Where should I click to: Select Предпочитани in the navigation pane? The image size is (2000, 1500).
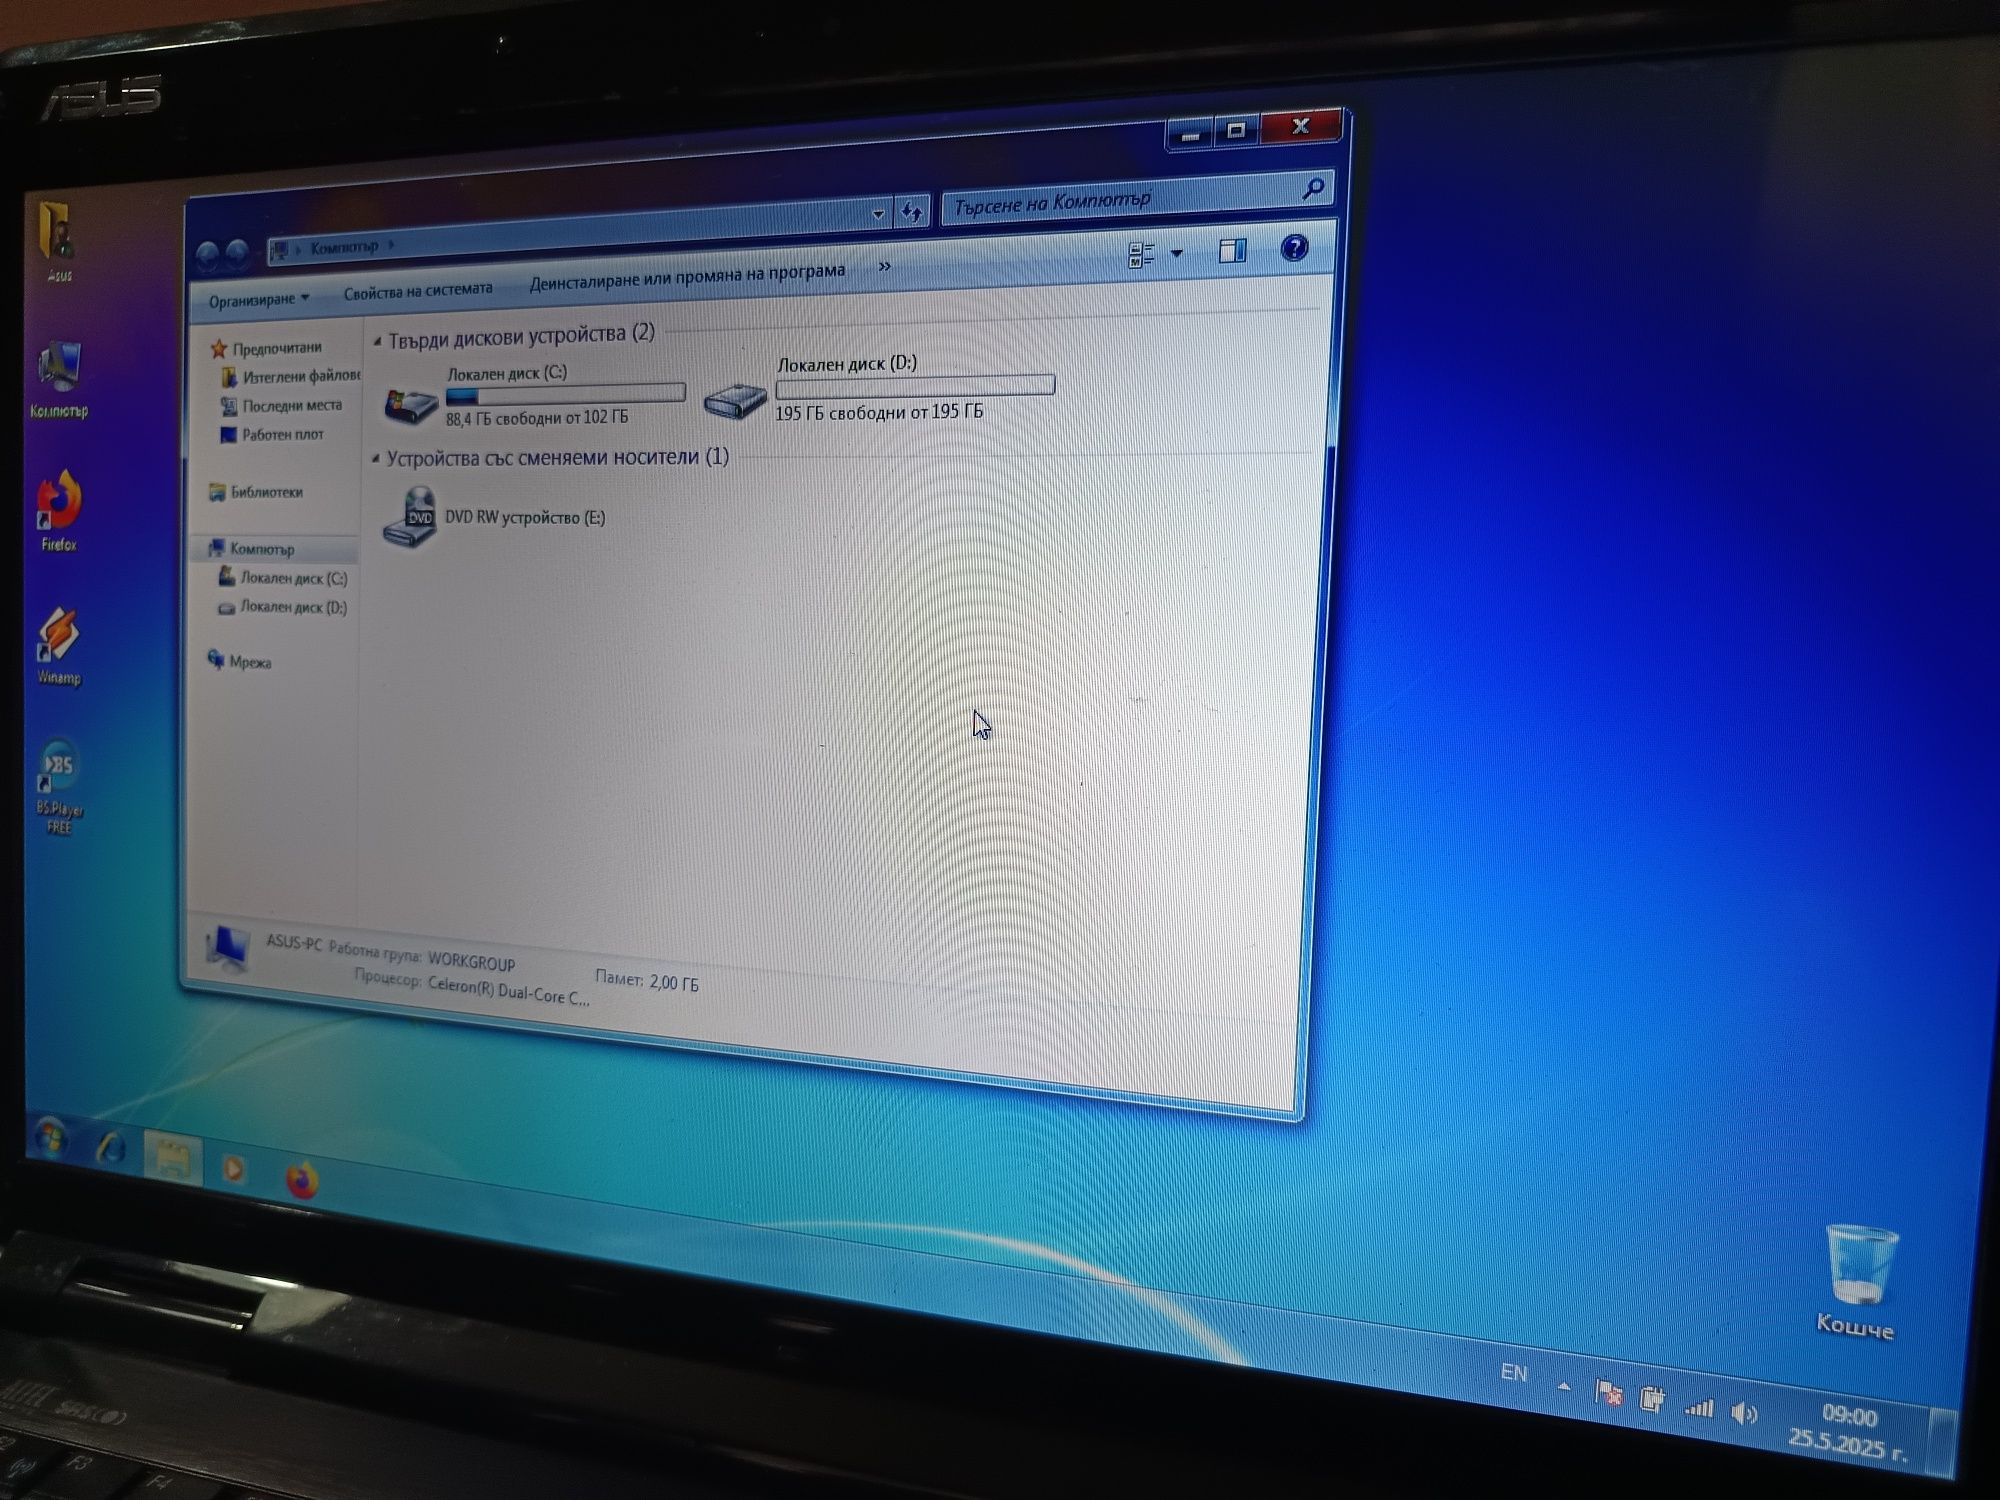(277, 348)
